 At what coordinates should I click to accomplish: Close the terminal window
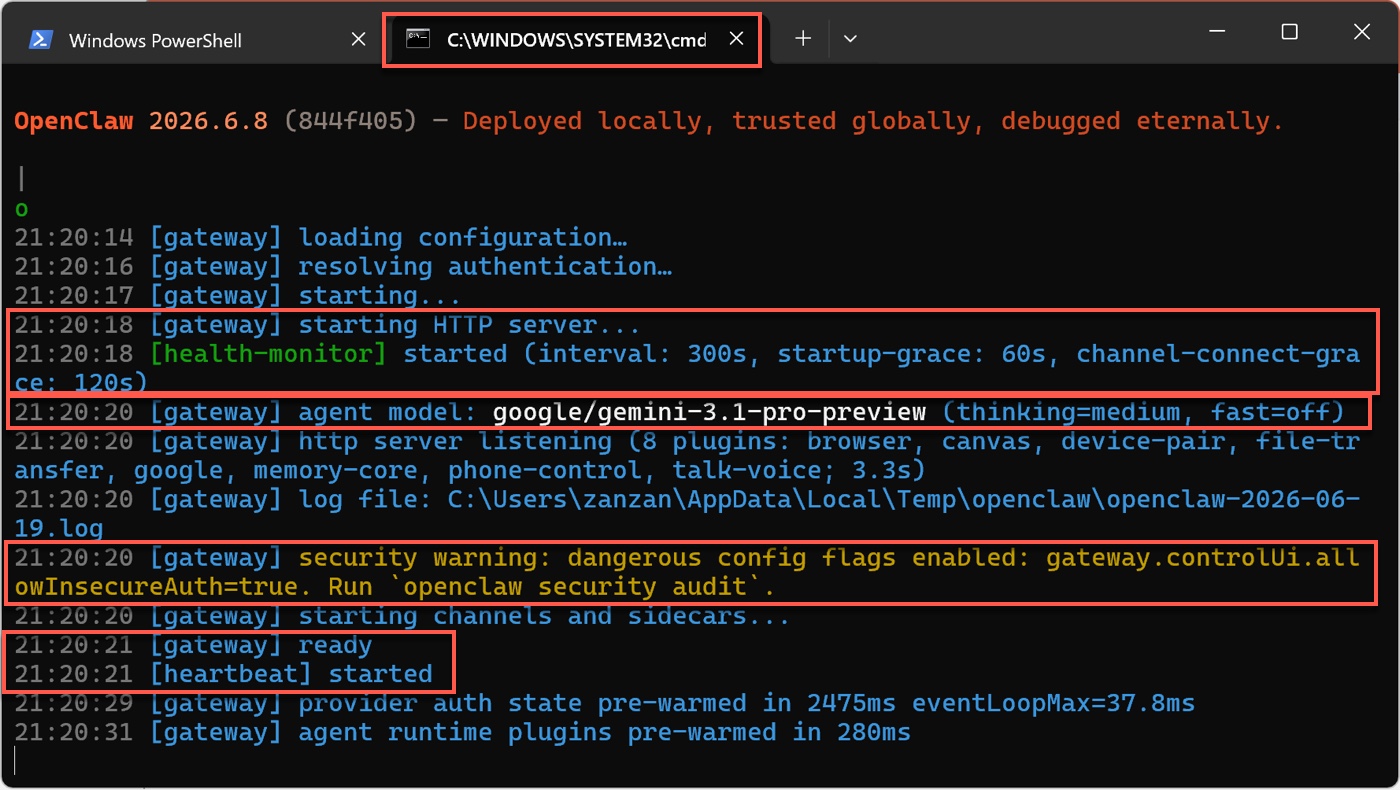tap(1361, 33)
